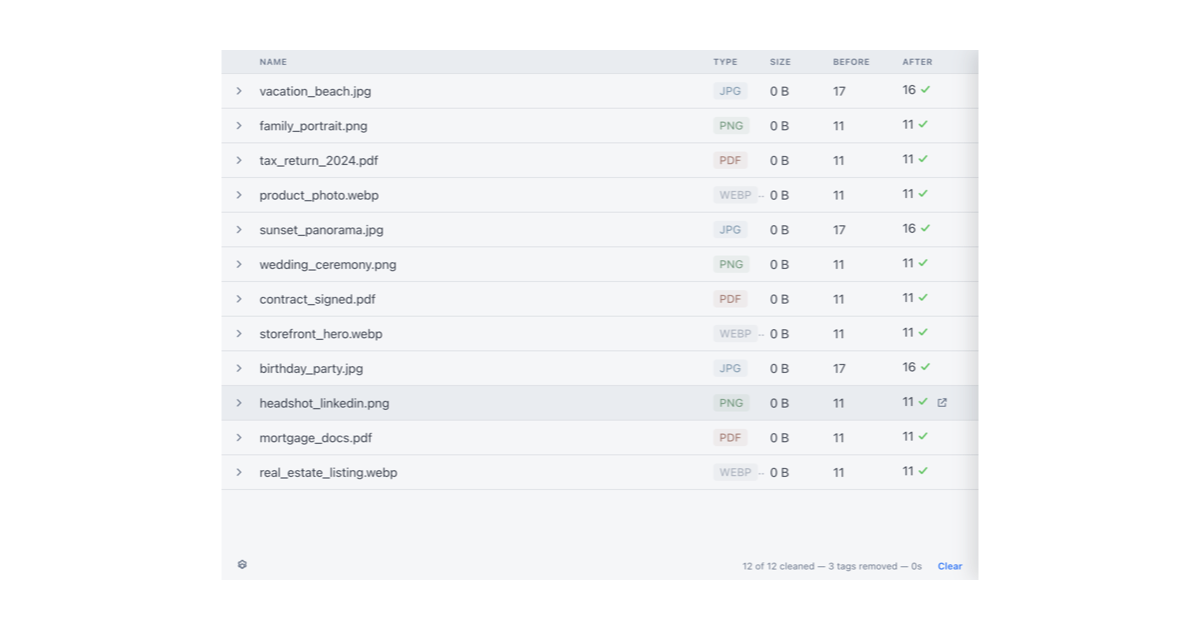The width and height of the screenshot is (1200, 630).
Task: Expand the vacation_beach.jpg row details
Action: [x=239, y=91]
